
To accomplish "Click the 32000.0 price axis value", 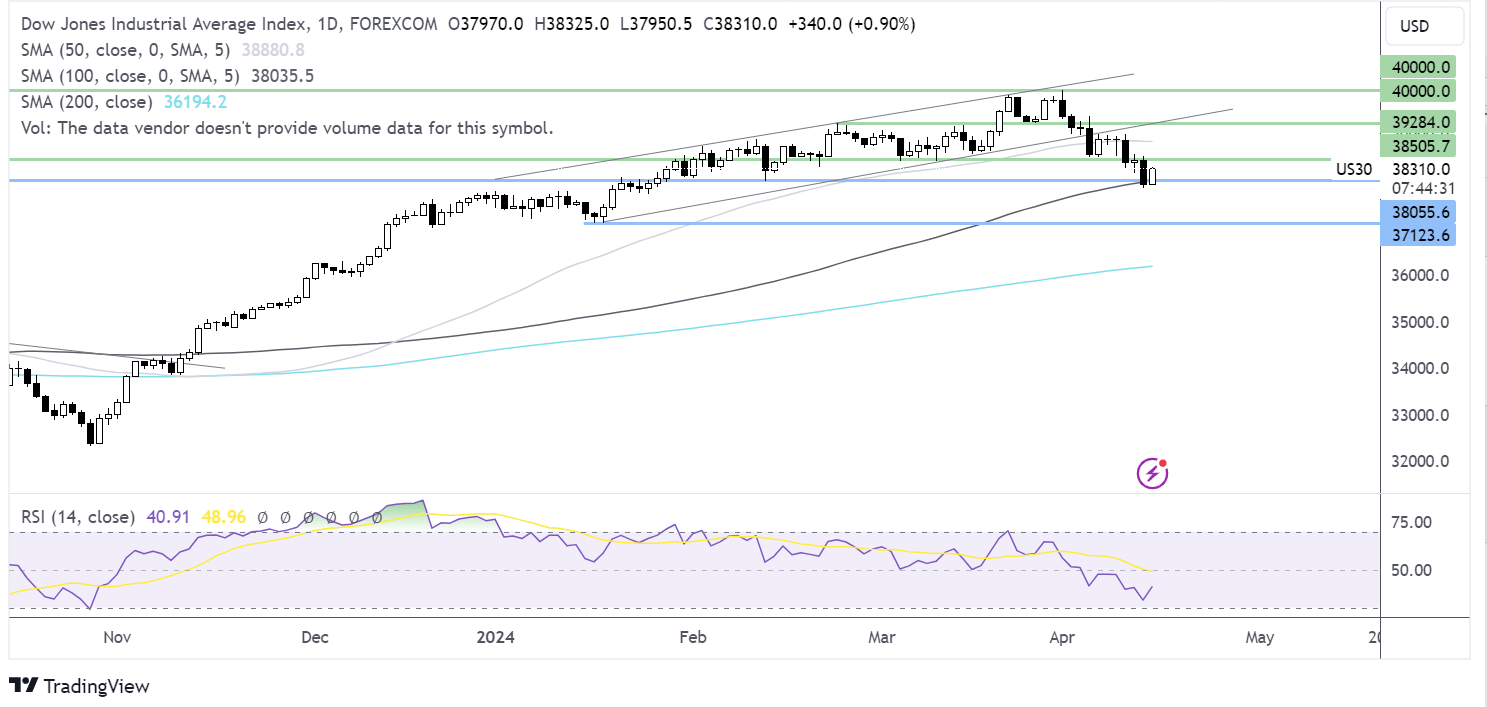I will [1418, 462].
